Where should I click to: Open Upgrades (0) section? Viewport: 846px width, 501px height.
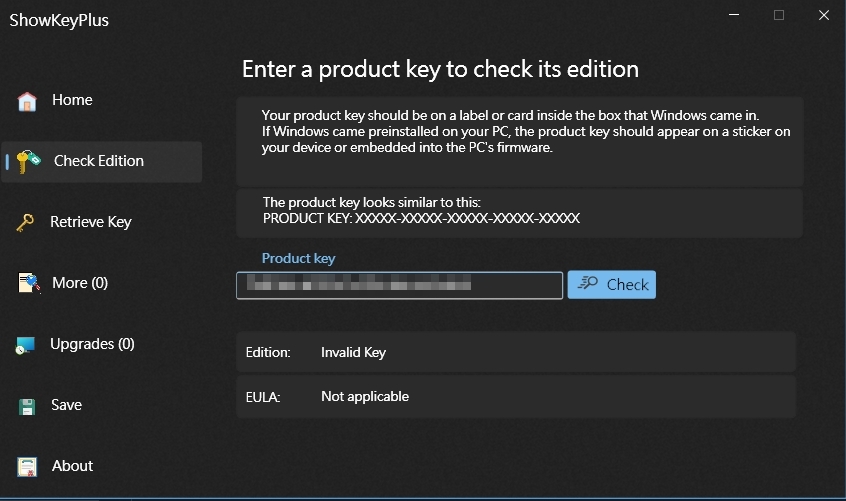(92, 344)
